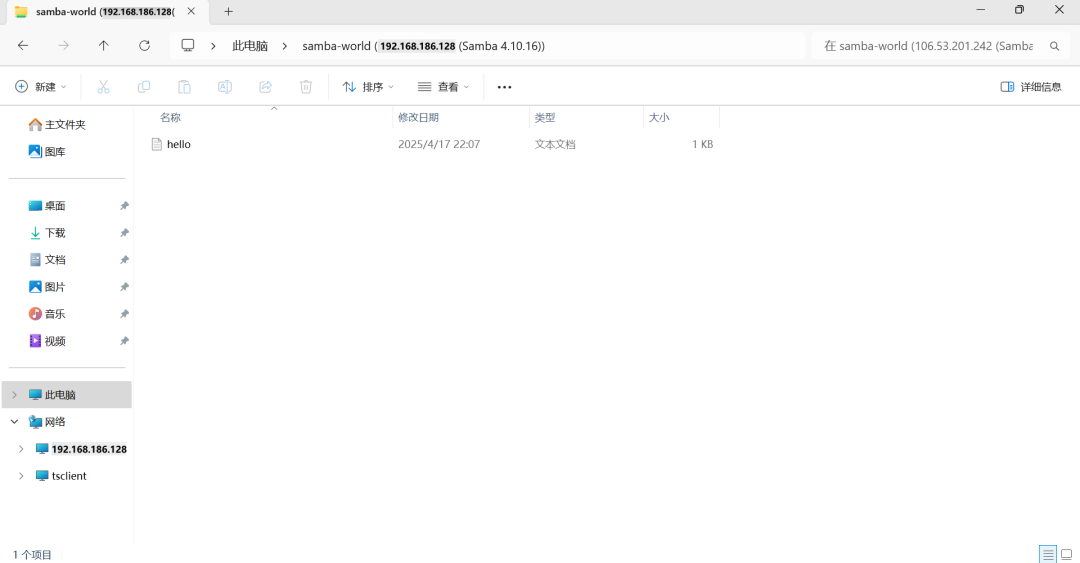This screenshot has height=563, width=1080.
Task: Click the Delete trash icon
Action: coord(306,87)
